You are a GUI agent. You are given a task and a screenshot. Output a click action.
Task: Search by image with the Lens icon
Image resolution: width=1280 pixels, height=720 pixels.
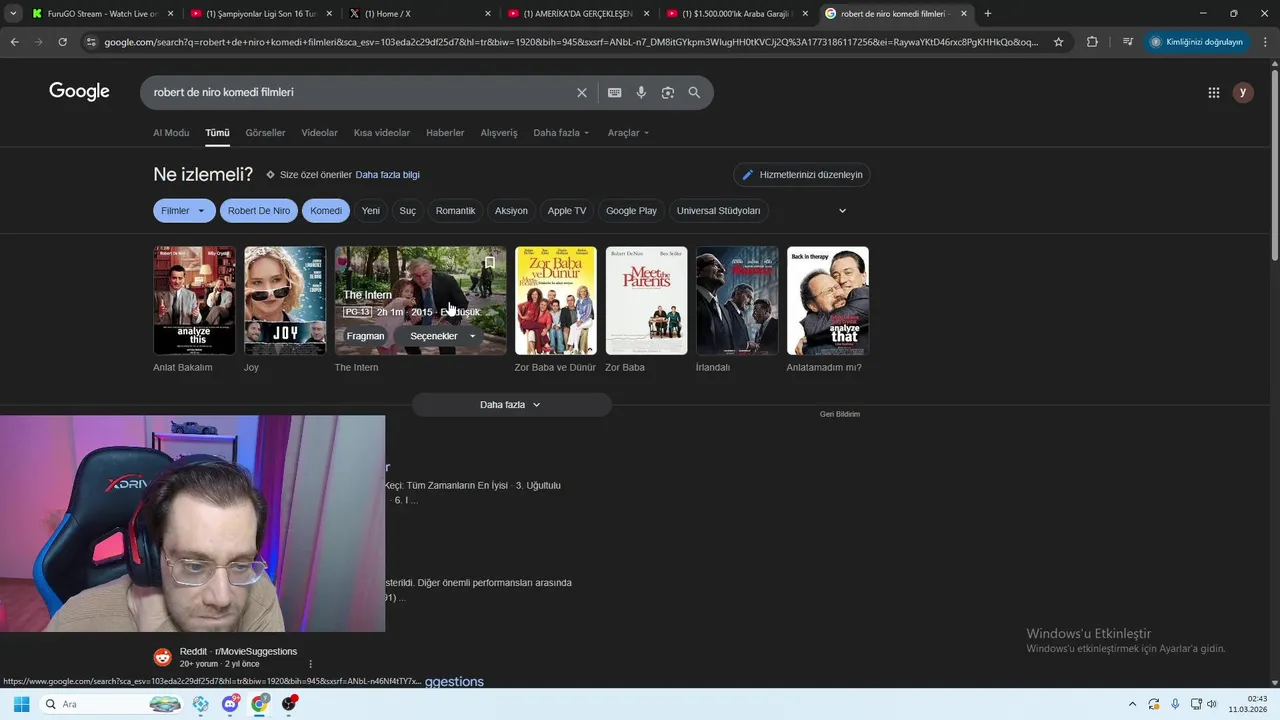click(x=667, y=93)
